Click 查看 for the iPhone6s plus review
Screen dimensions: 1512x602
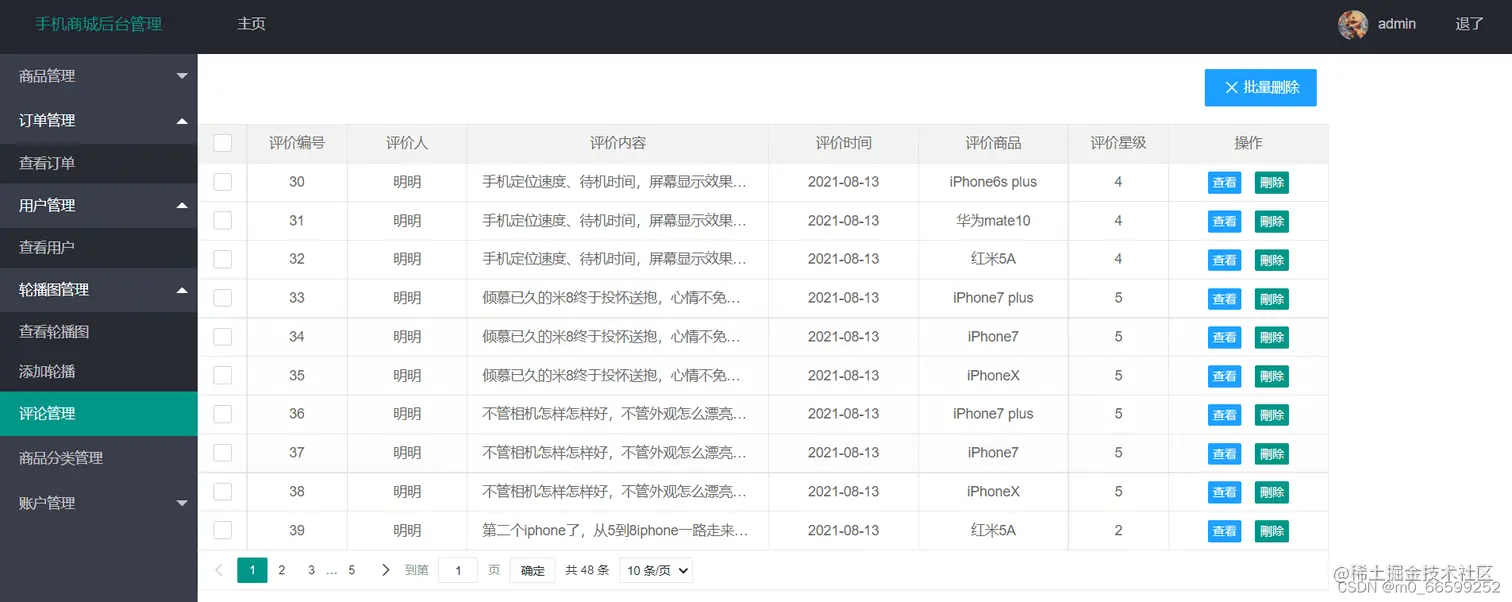click(1224, 182)
